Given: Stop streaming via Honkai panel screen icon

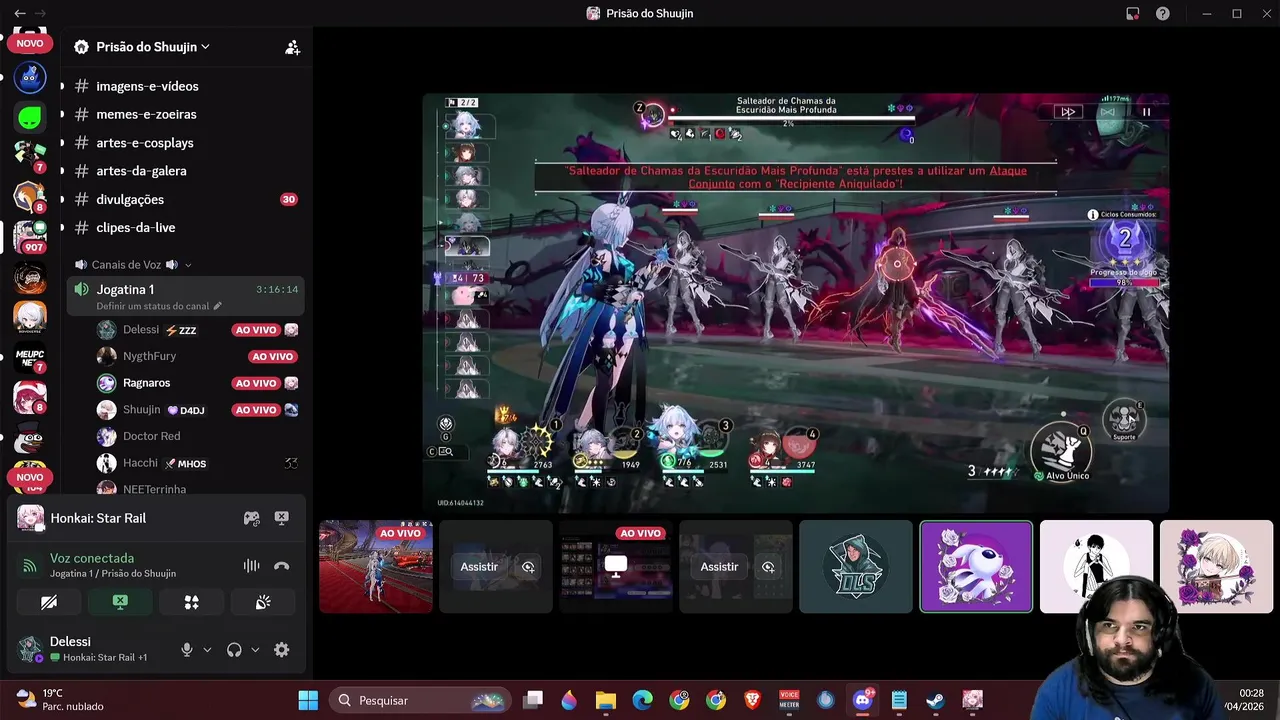Looking at the screenshot, I should (x=282, y=518).
